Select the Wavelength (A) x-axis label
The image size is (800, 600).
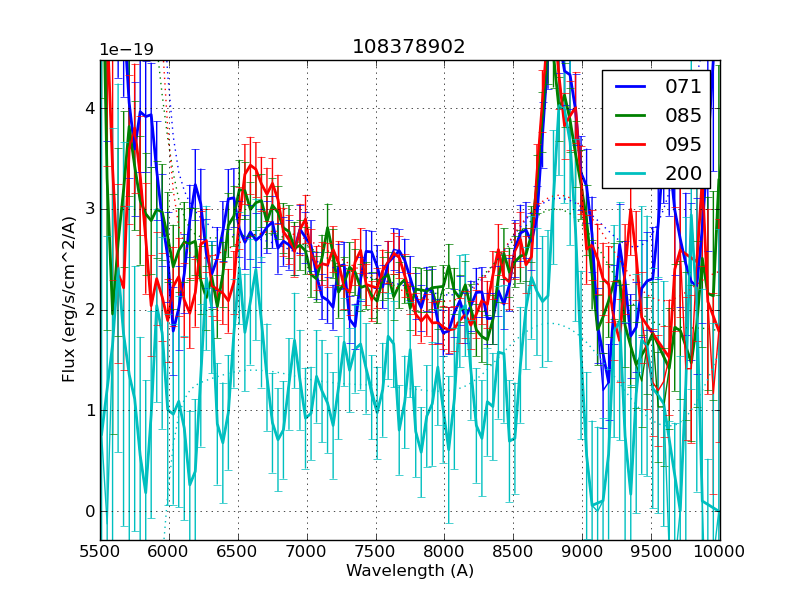[x=410, y=571]
